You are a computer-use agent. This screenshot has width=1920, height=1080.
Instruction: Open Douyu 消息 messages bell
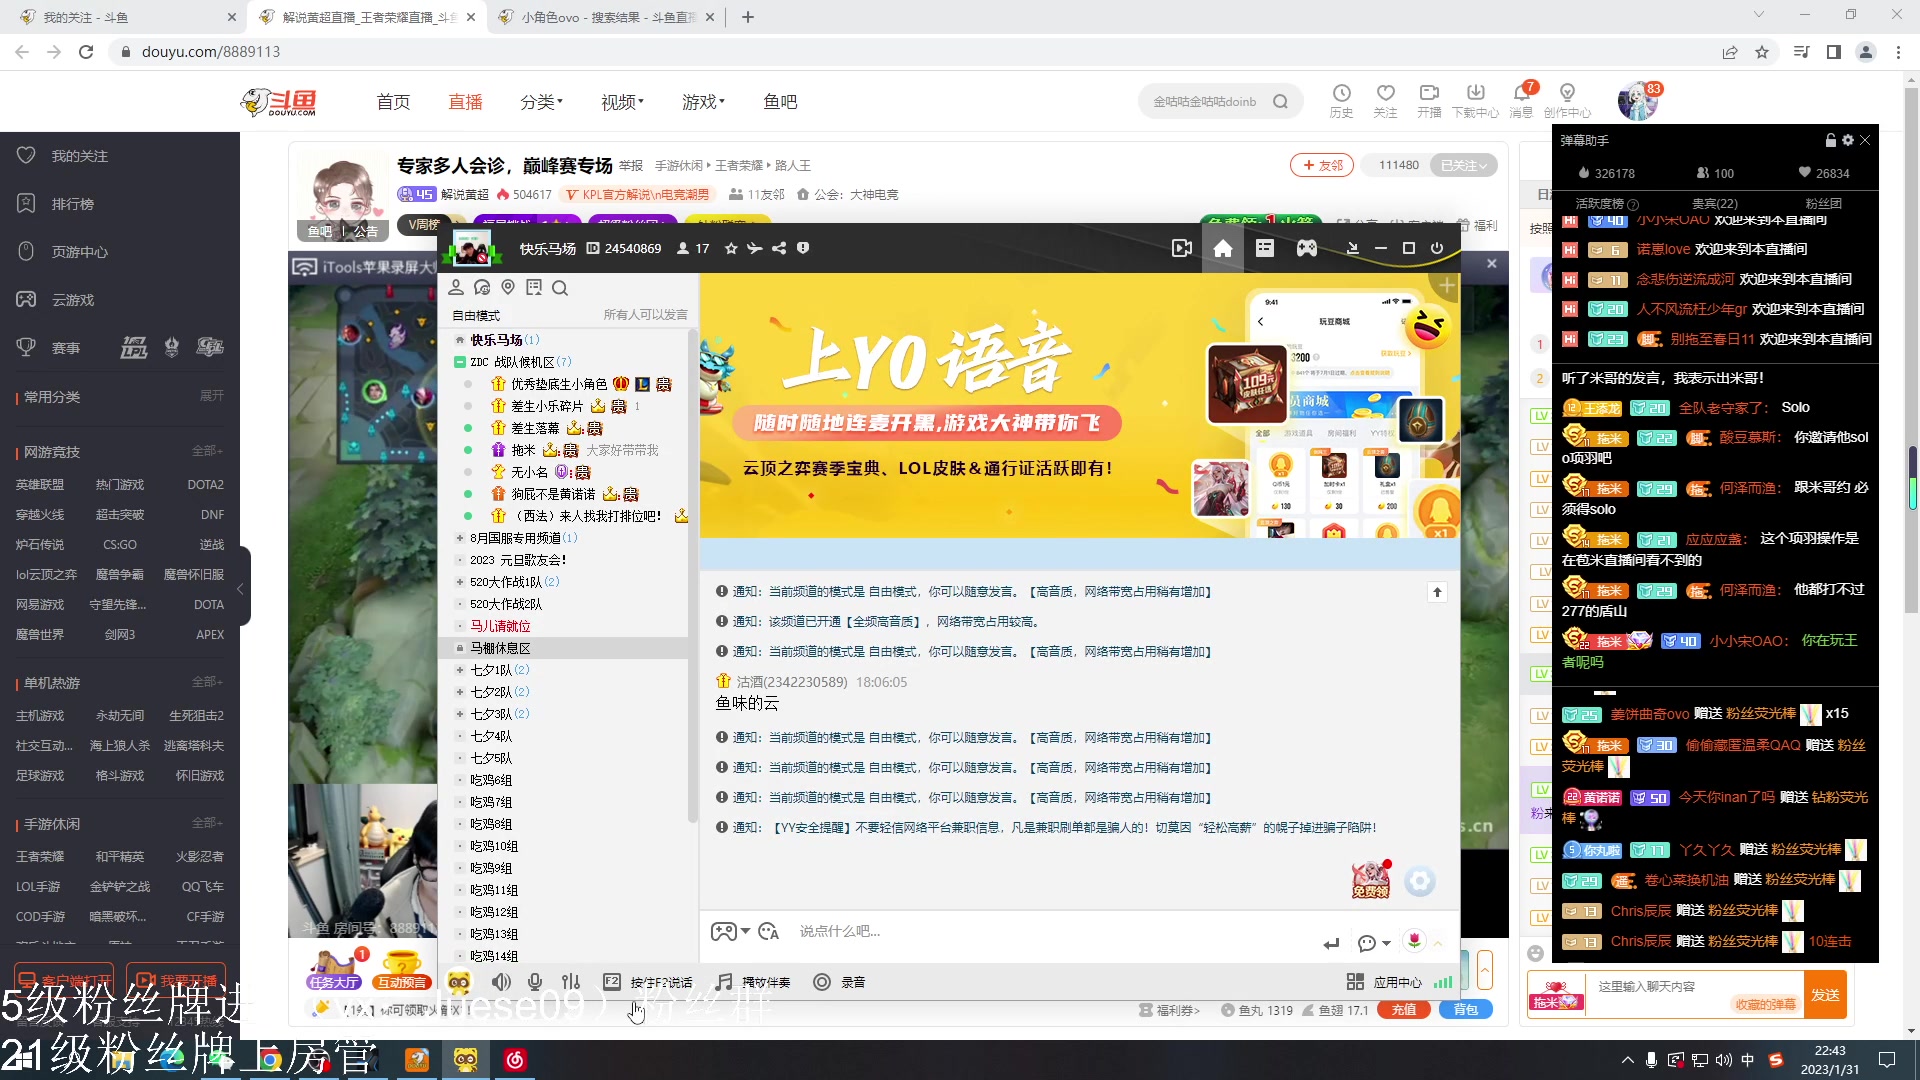coord(1521,100)
